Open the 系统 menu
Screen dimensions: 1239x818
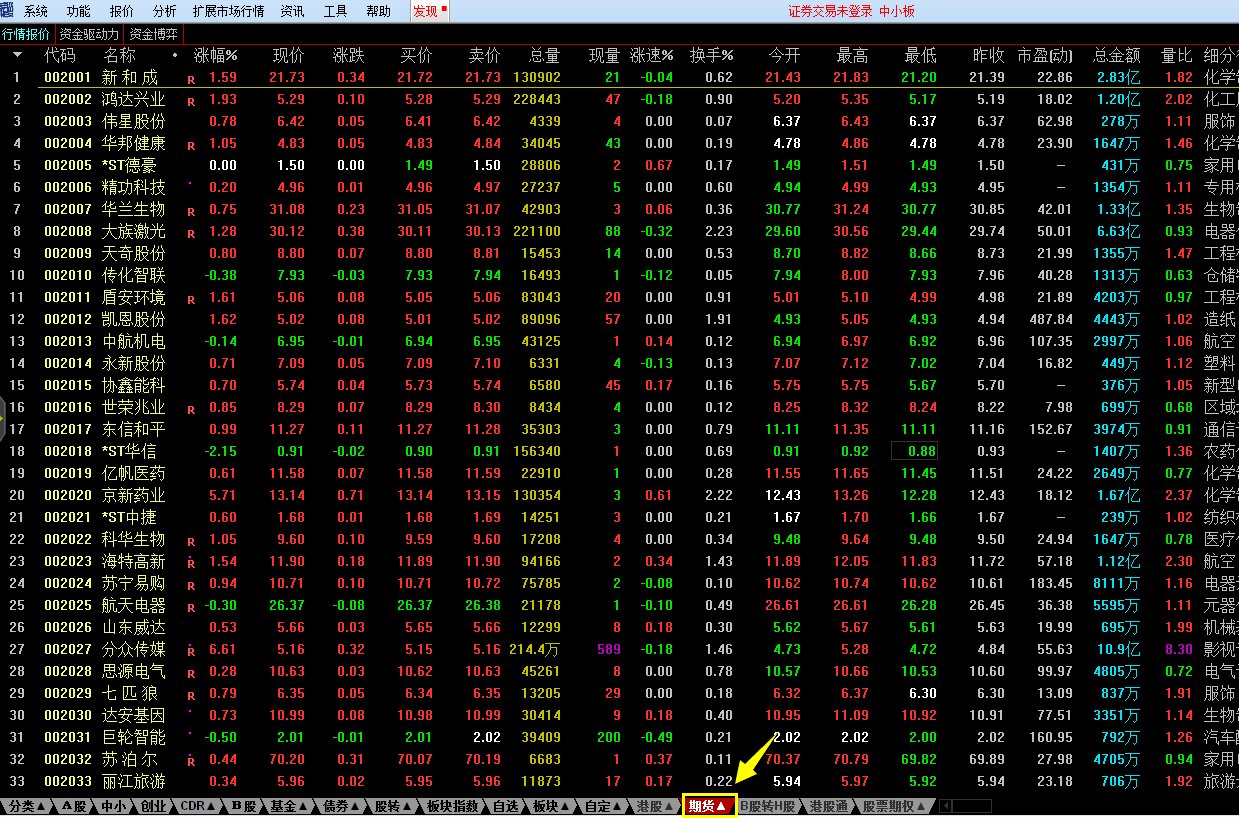tap(36, 12)
